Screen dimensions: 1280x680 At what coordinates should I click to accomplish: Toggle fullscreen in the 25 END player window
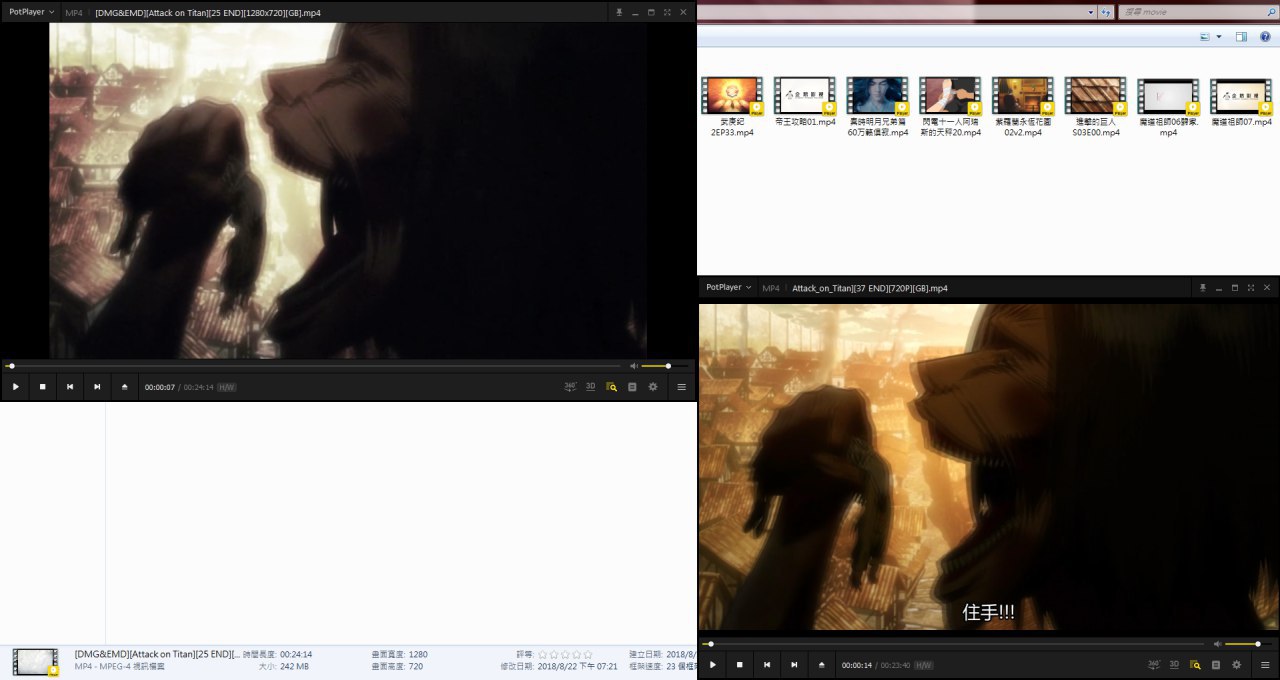[667, 12]
